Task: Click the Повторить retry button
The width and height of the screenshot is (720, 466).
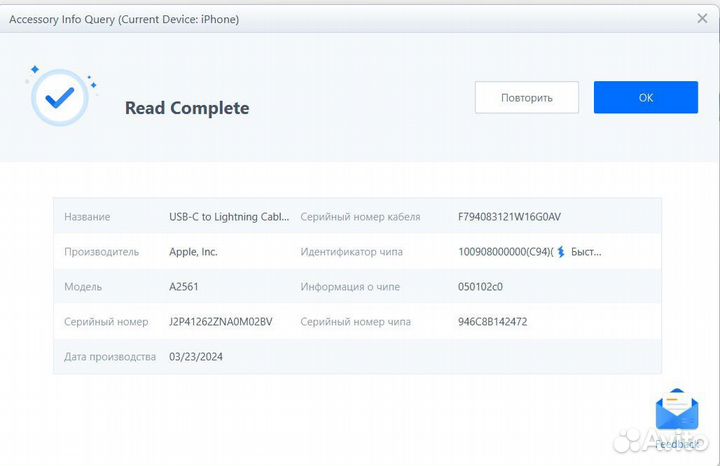Action: coord(527,97)
